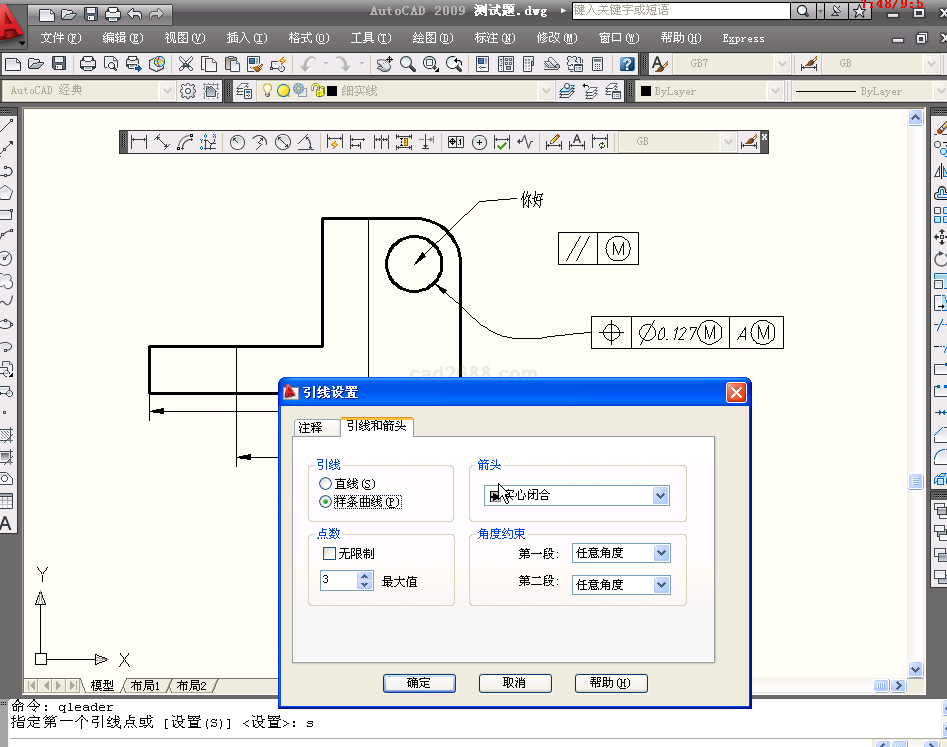Expand the 第二段 angle constraint dropdown
Viewport: 947px width, 747px height.
point(660,585)
